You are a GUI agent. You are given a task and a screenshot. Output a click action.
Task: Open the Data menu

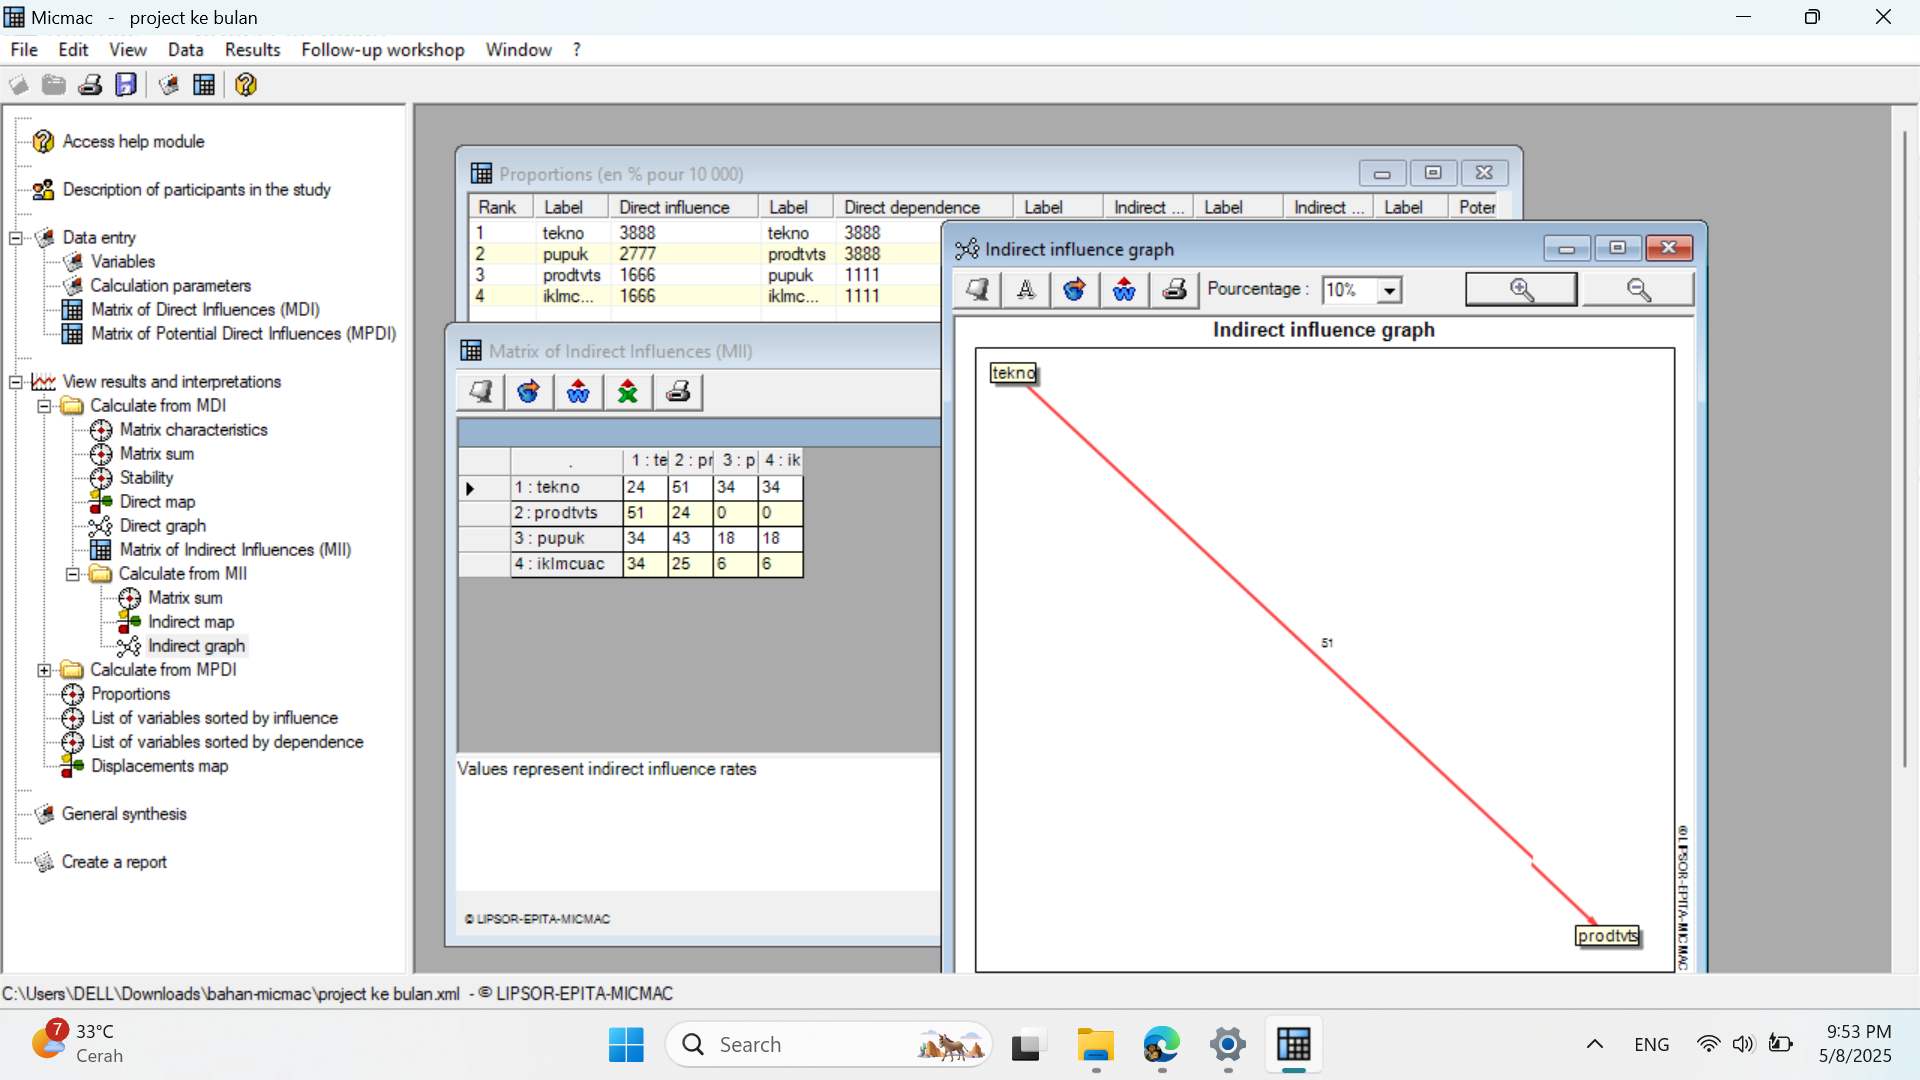click(186, 50)
